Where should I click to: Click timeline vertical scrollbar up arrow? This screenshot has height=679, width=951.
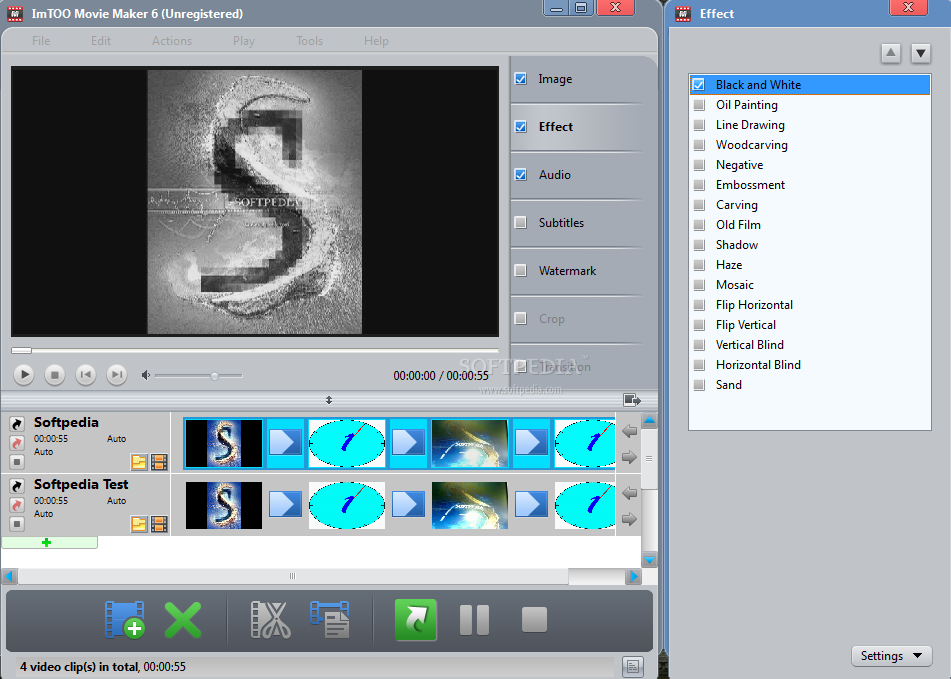pos(650,420)
